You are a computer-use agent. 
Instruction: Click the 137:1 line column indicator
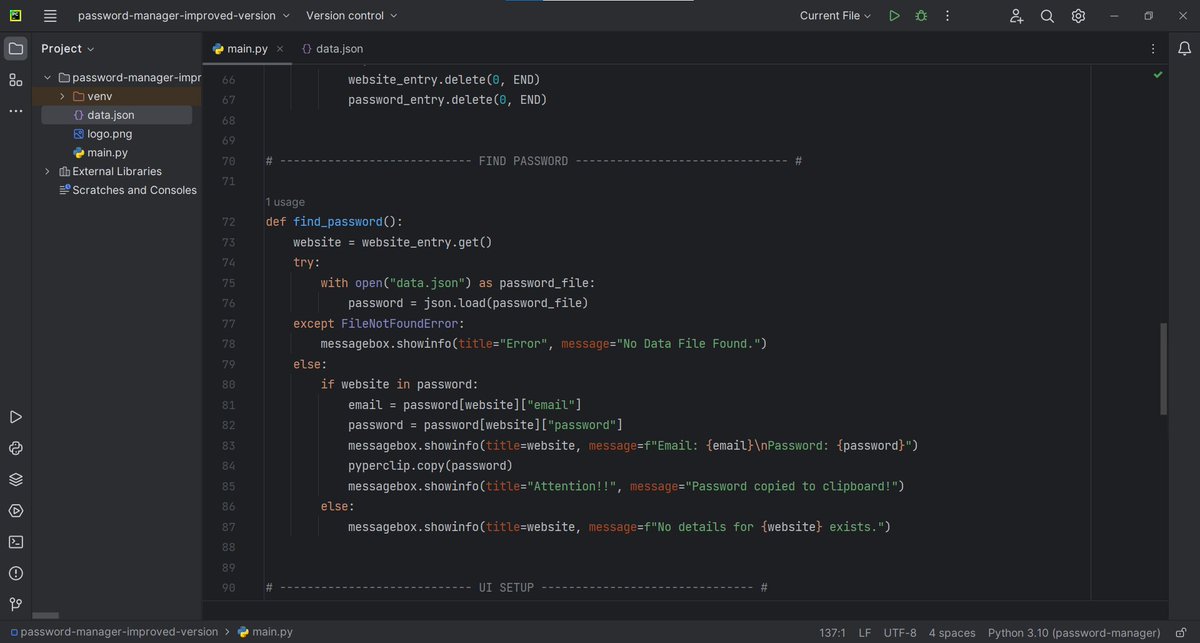click(x=832, y=633)
